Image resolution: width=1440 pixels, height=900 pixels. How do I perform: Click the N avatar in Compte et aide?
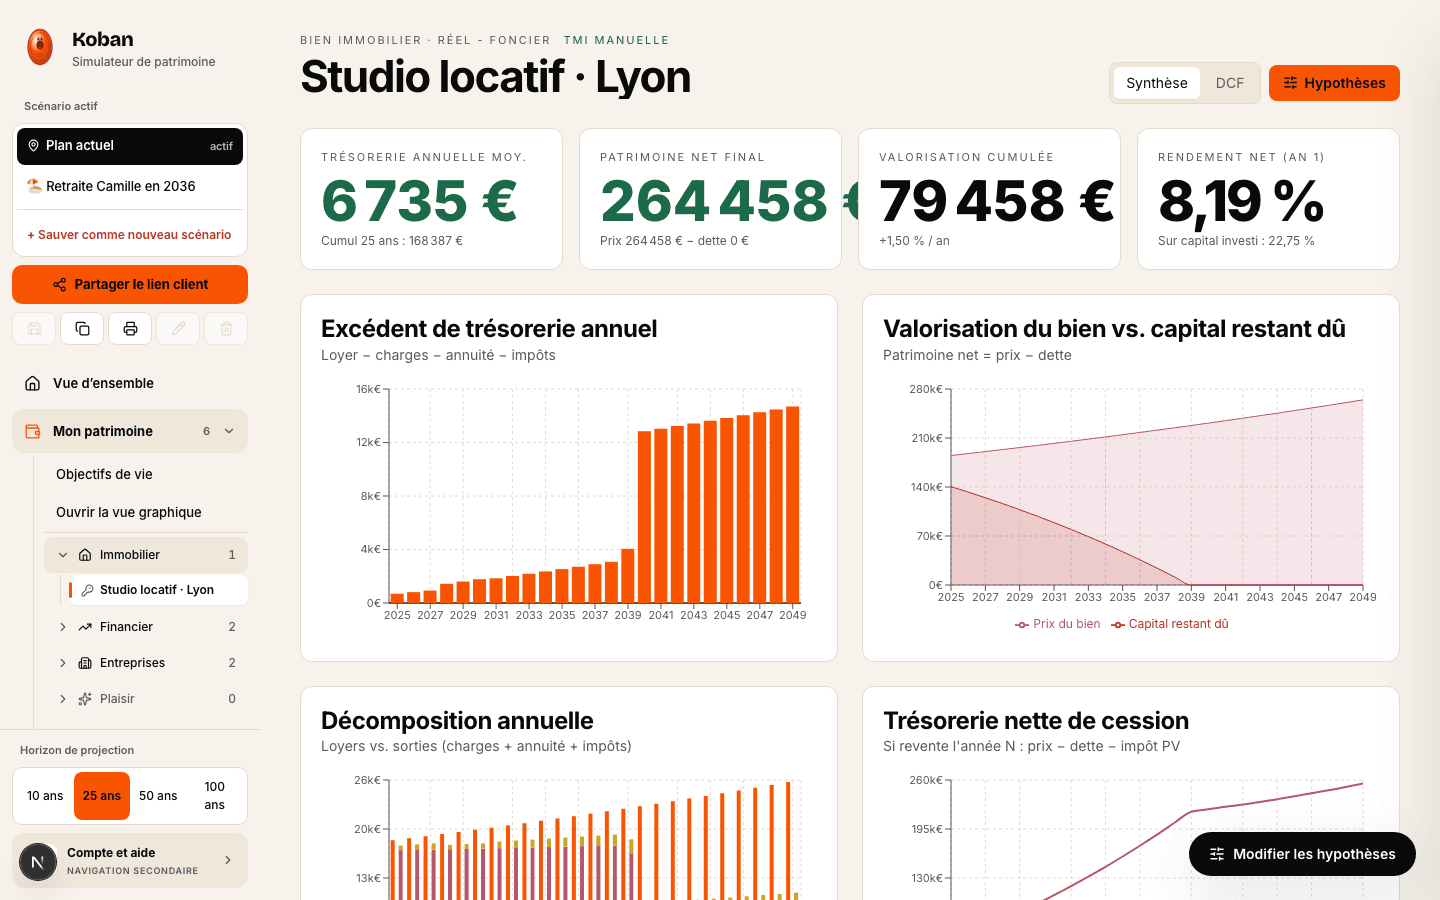38,861
